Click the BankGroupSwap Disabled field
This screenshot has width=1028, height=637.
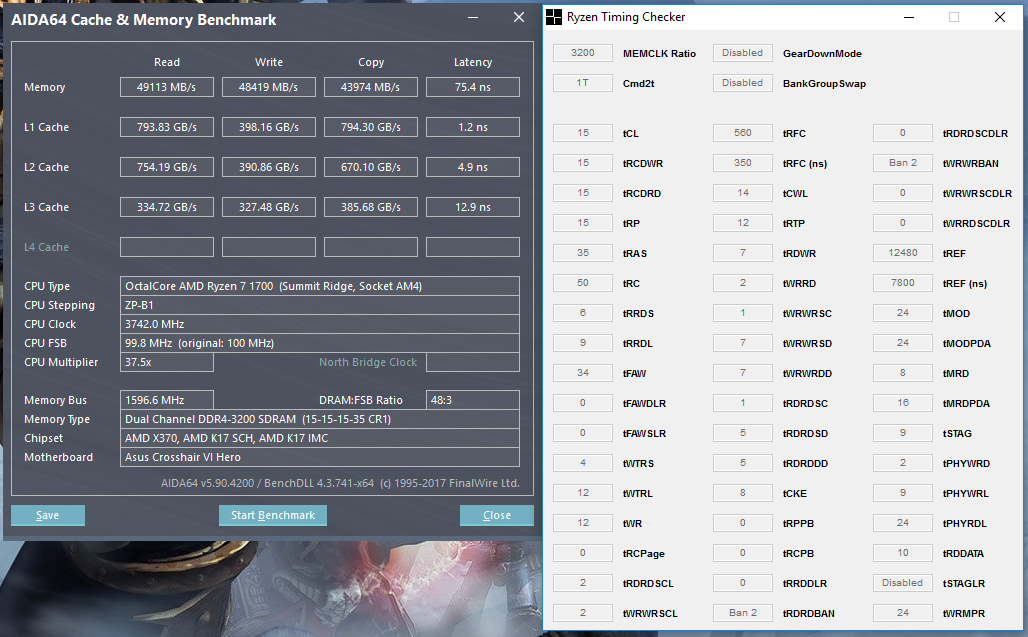(x=743, y=83)
